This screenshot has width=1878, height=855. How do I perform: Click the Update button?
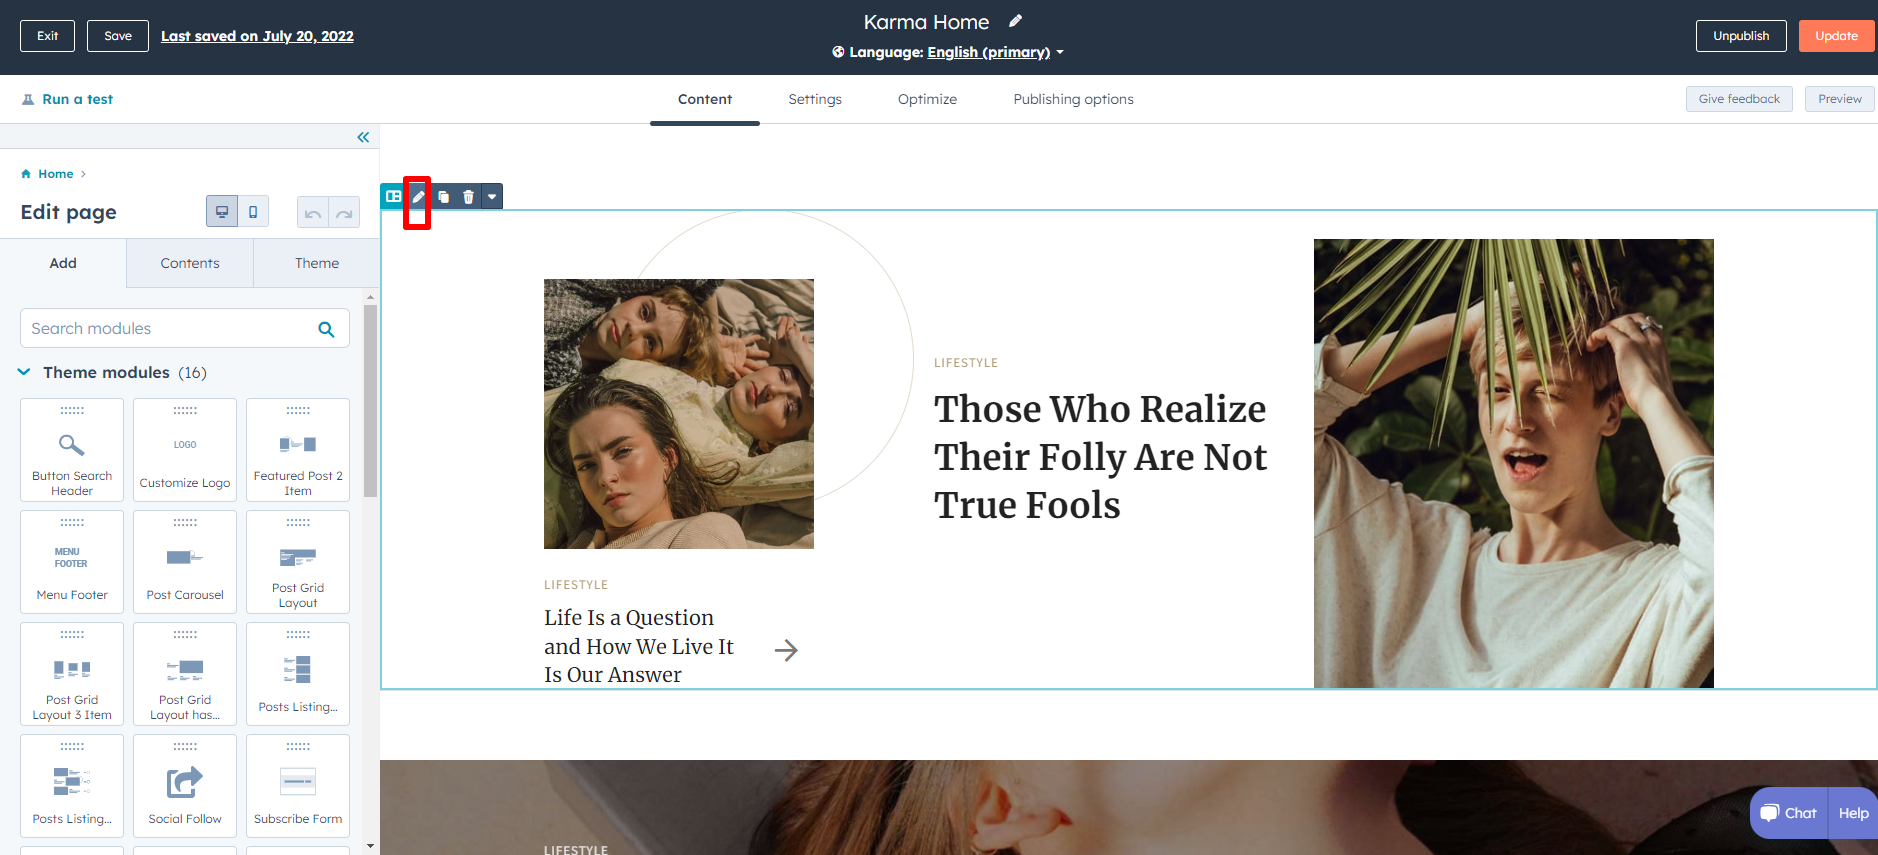click(x=1836, y=36)
